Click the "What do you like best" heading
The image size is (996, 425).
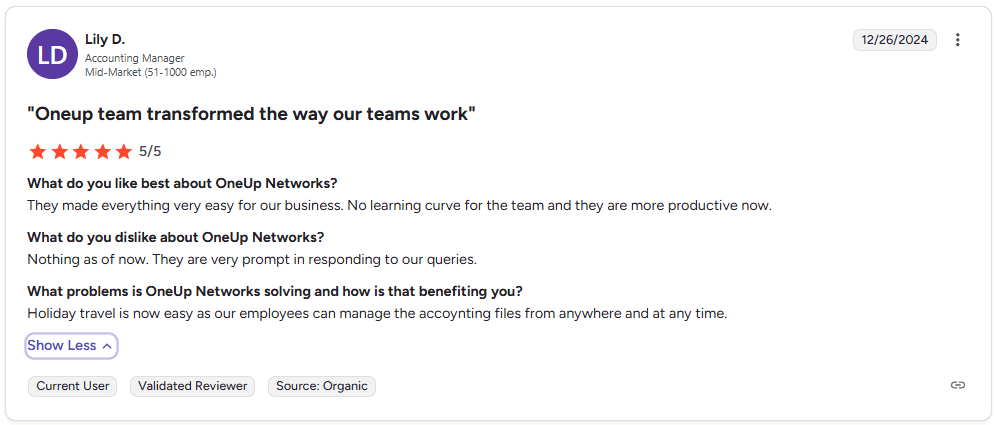tap(182, 183)
